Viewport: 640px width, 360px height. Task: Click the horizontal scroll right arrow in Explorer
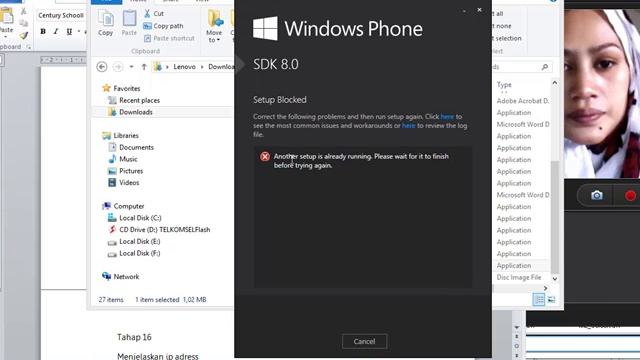coord(545,289)
